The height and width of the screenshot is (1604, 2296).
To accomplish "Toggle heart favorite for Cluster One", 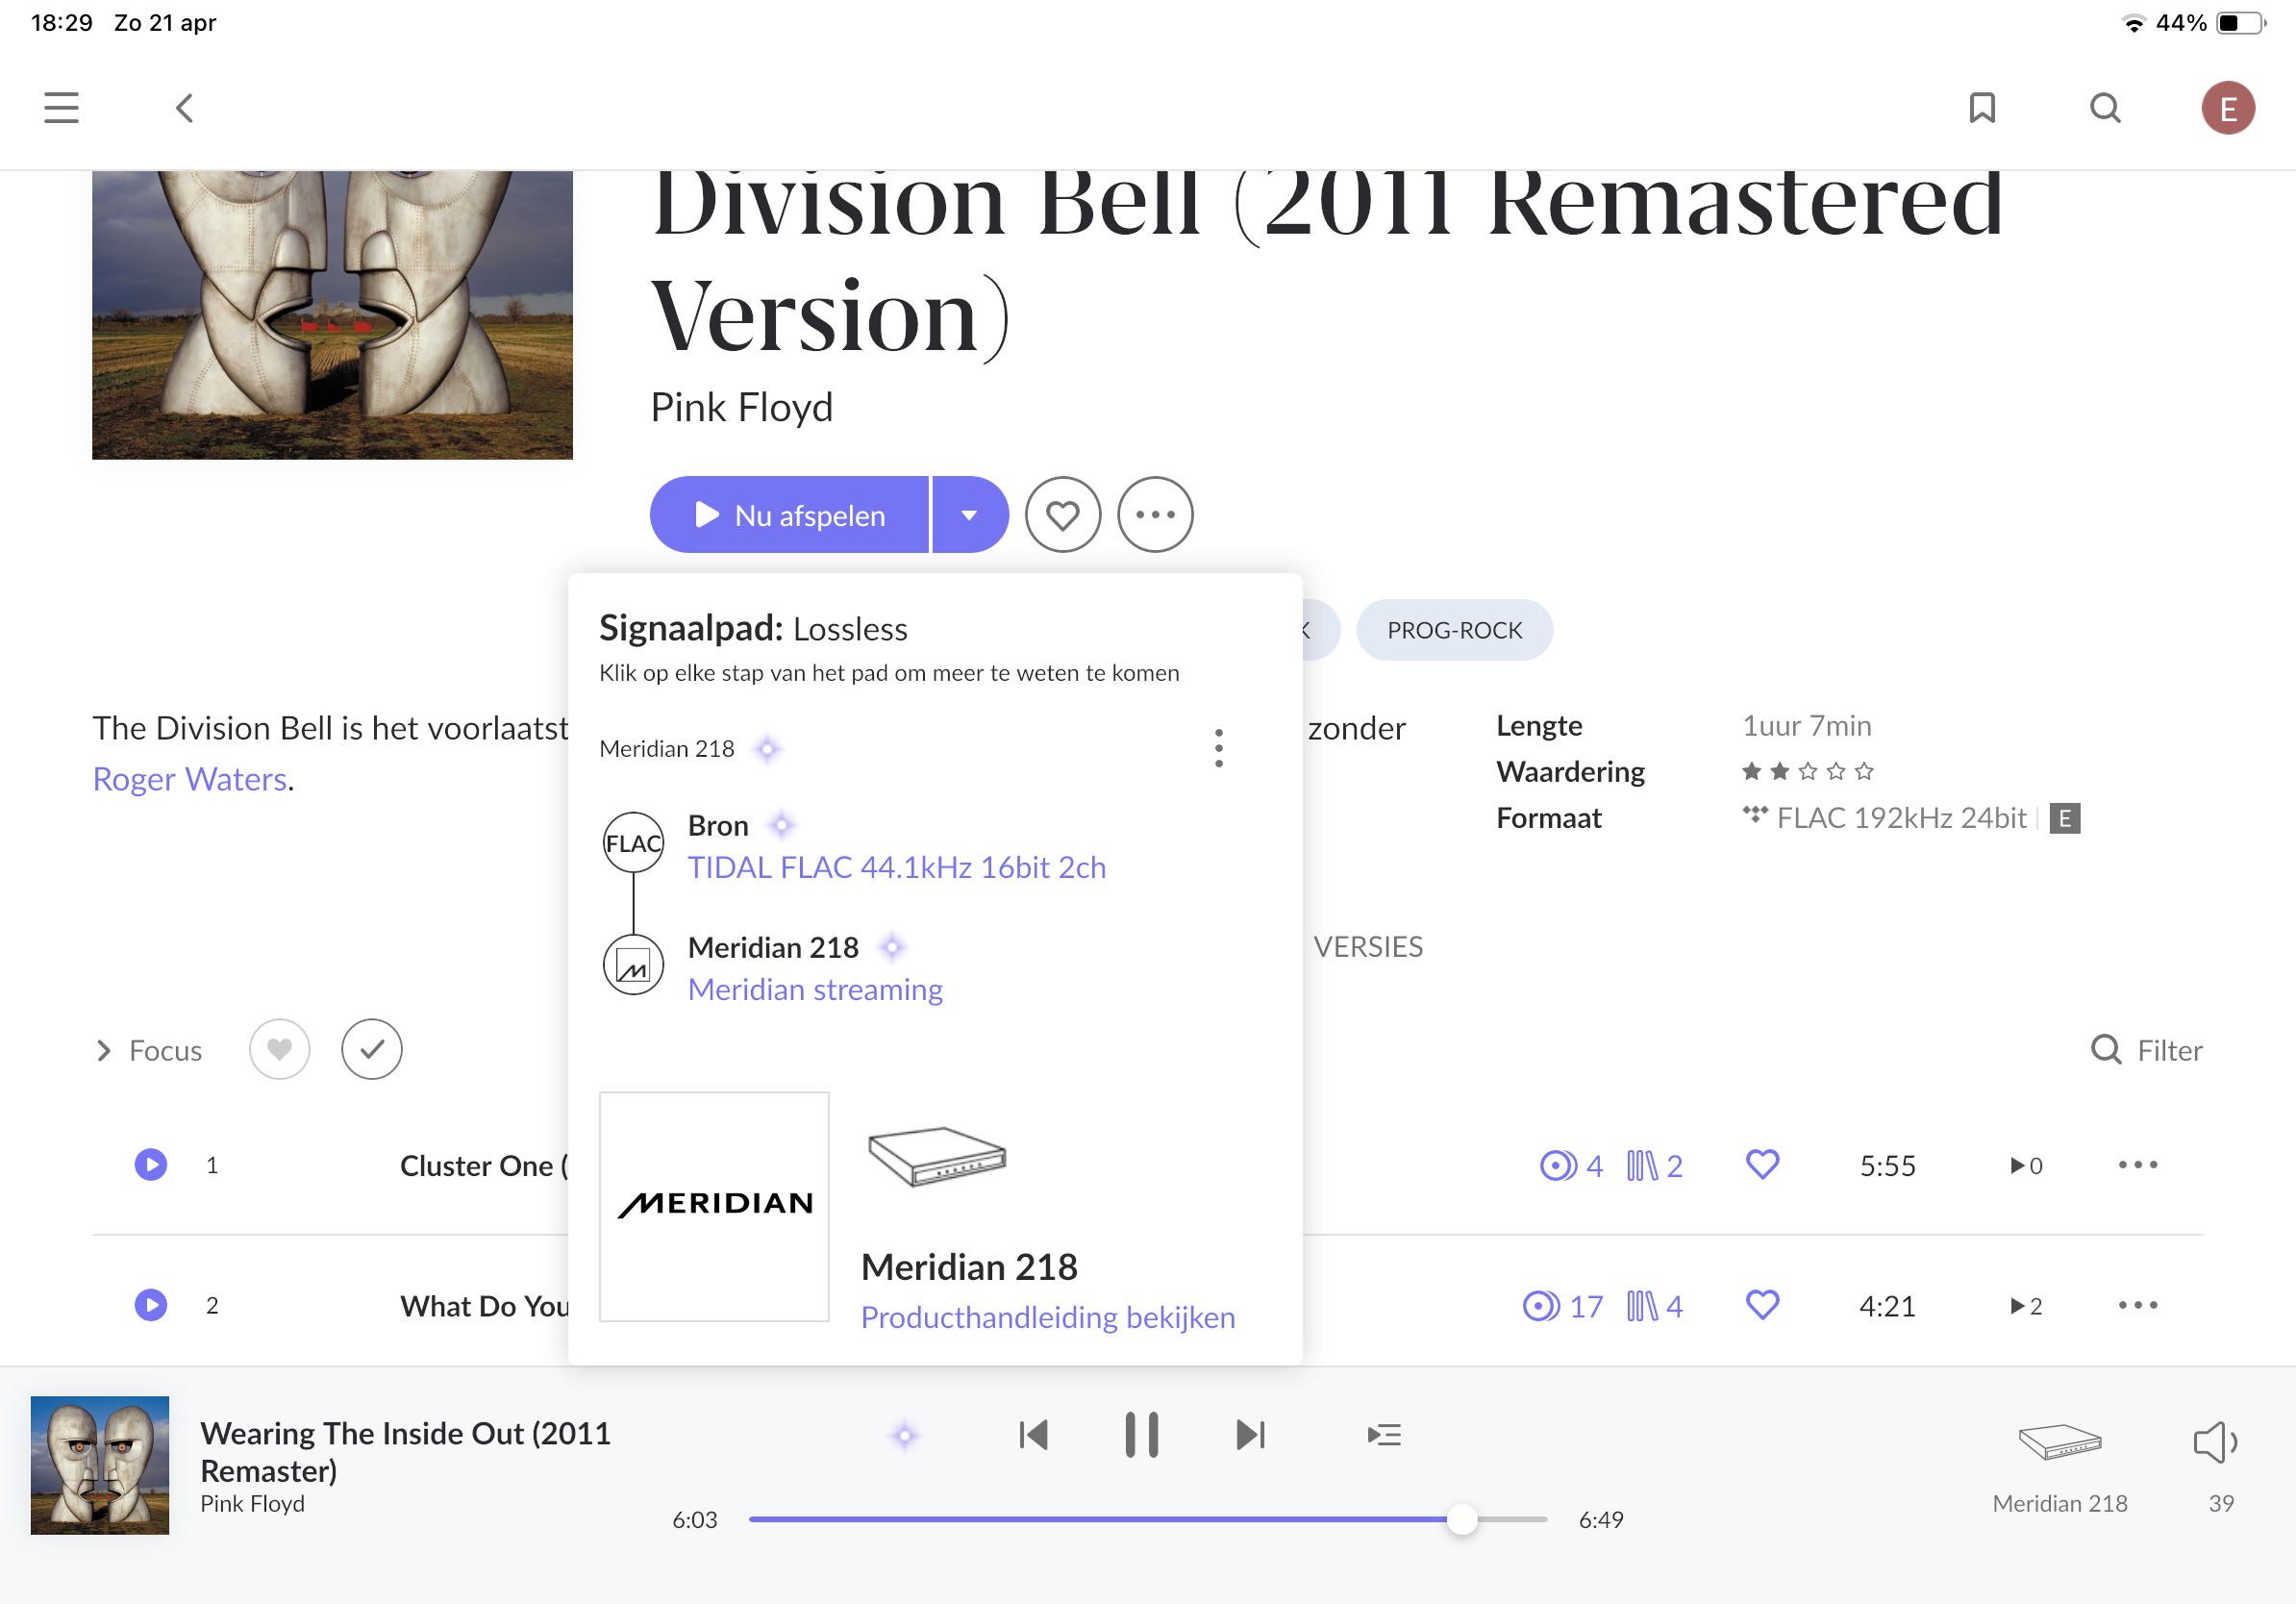I will pyautogui.click(x=1762, y=1165).
